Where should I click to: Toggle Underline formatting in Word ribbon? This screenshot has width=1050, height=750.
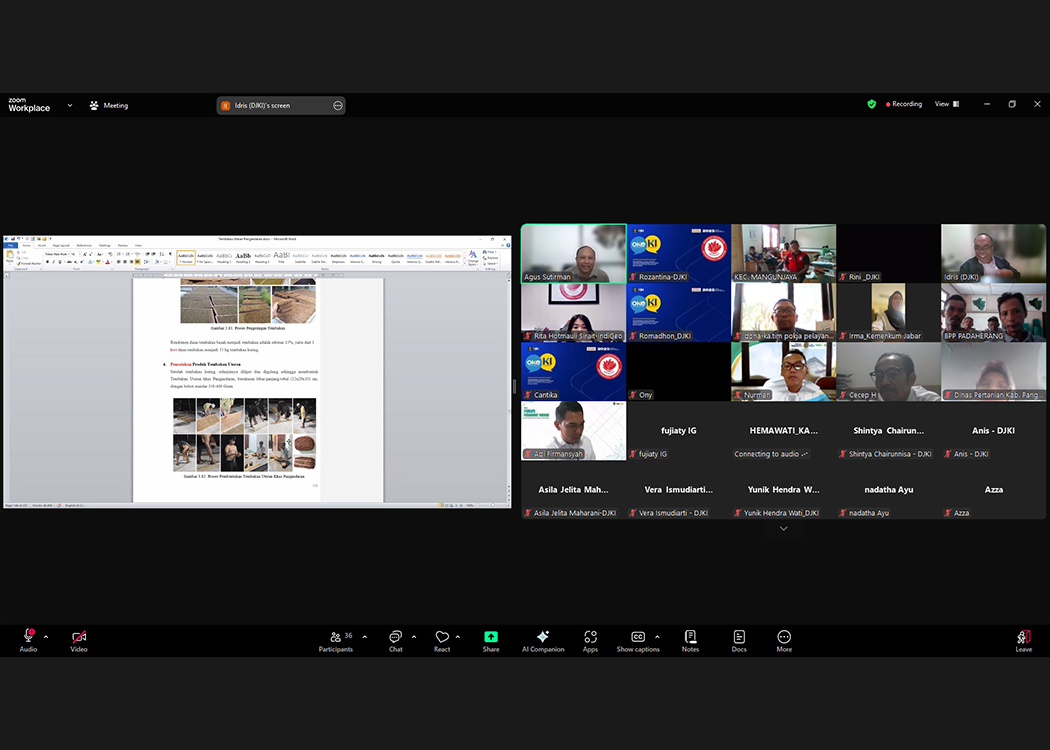(58, 262)
